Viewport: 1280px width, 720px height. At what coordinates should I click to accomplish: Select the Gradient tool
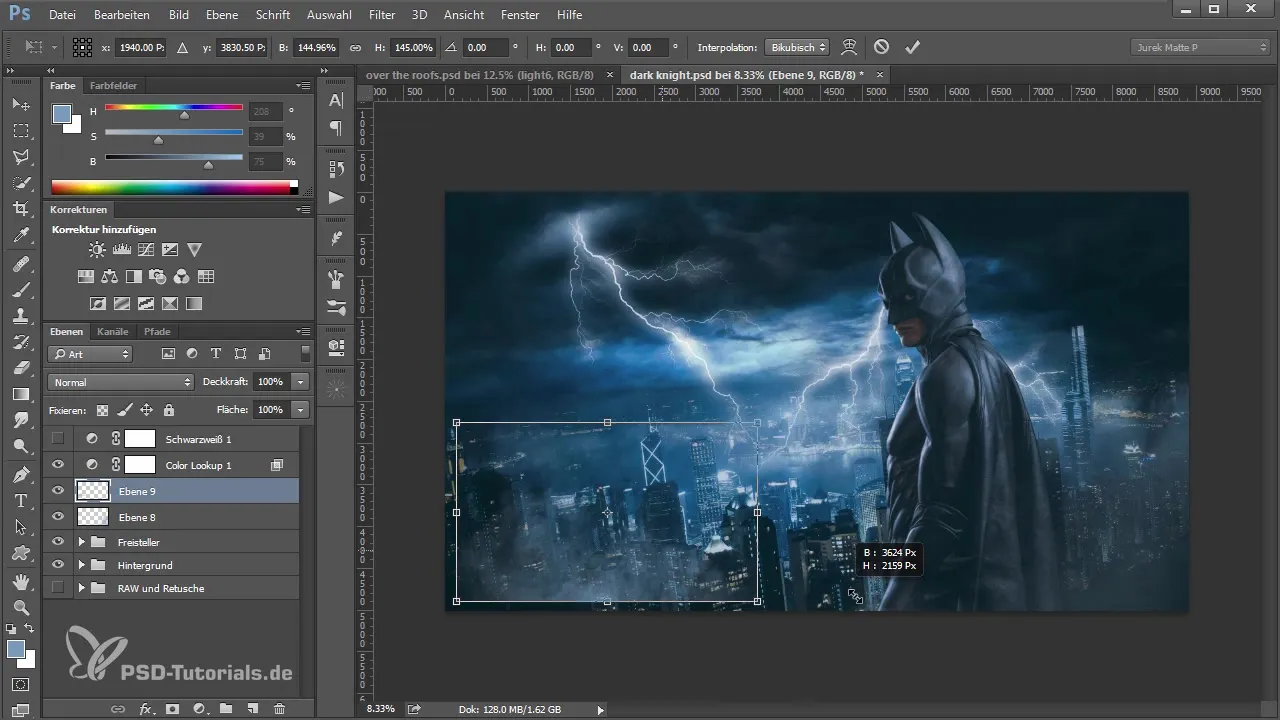pos(21,394)
